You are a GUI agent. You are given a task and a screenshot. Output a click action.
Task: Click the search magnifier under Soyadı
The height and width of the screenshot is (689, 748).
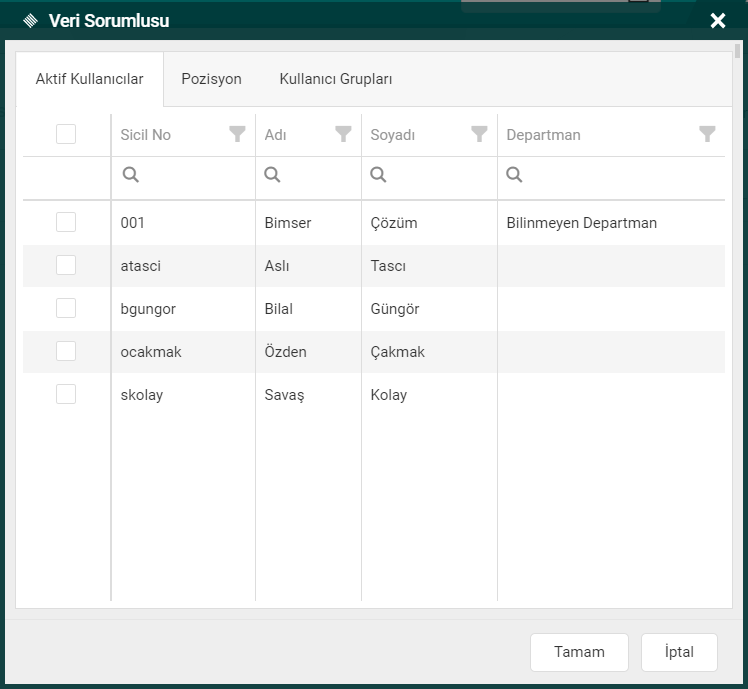point(378,175)
